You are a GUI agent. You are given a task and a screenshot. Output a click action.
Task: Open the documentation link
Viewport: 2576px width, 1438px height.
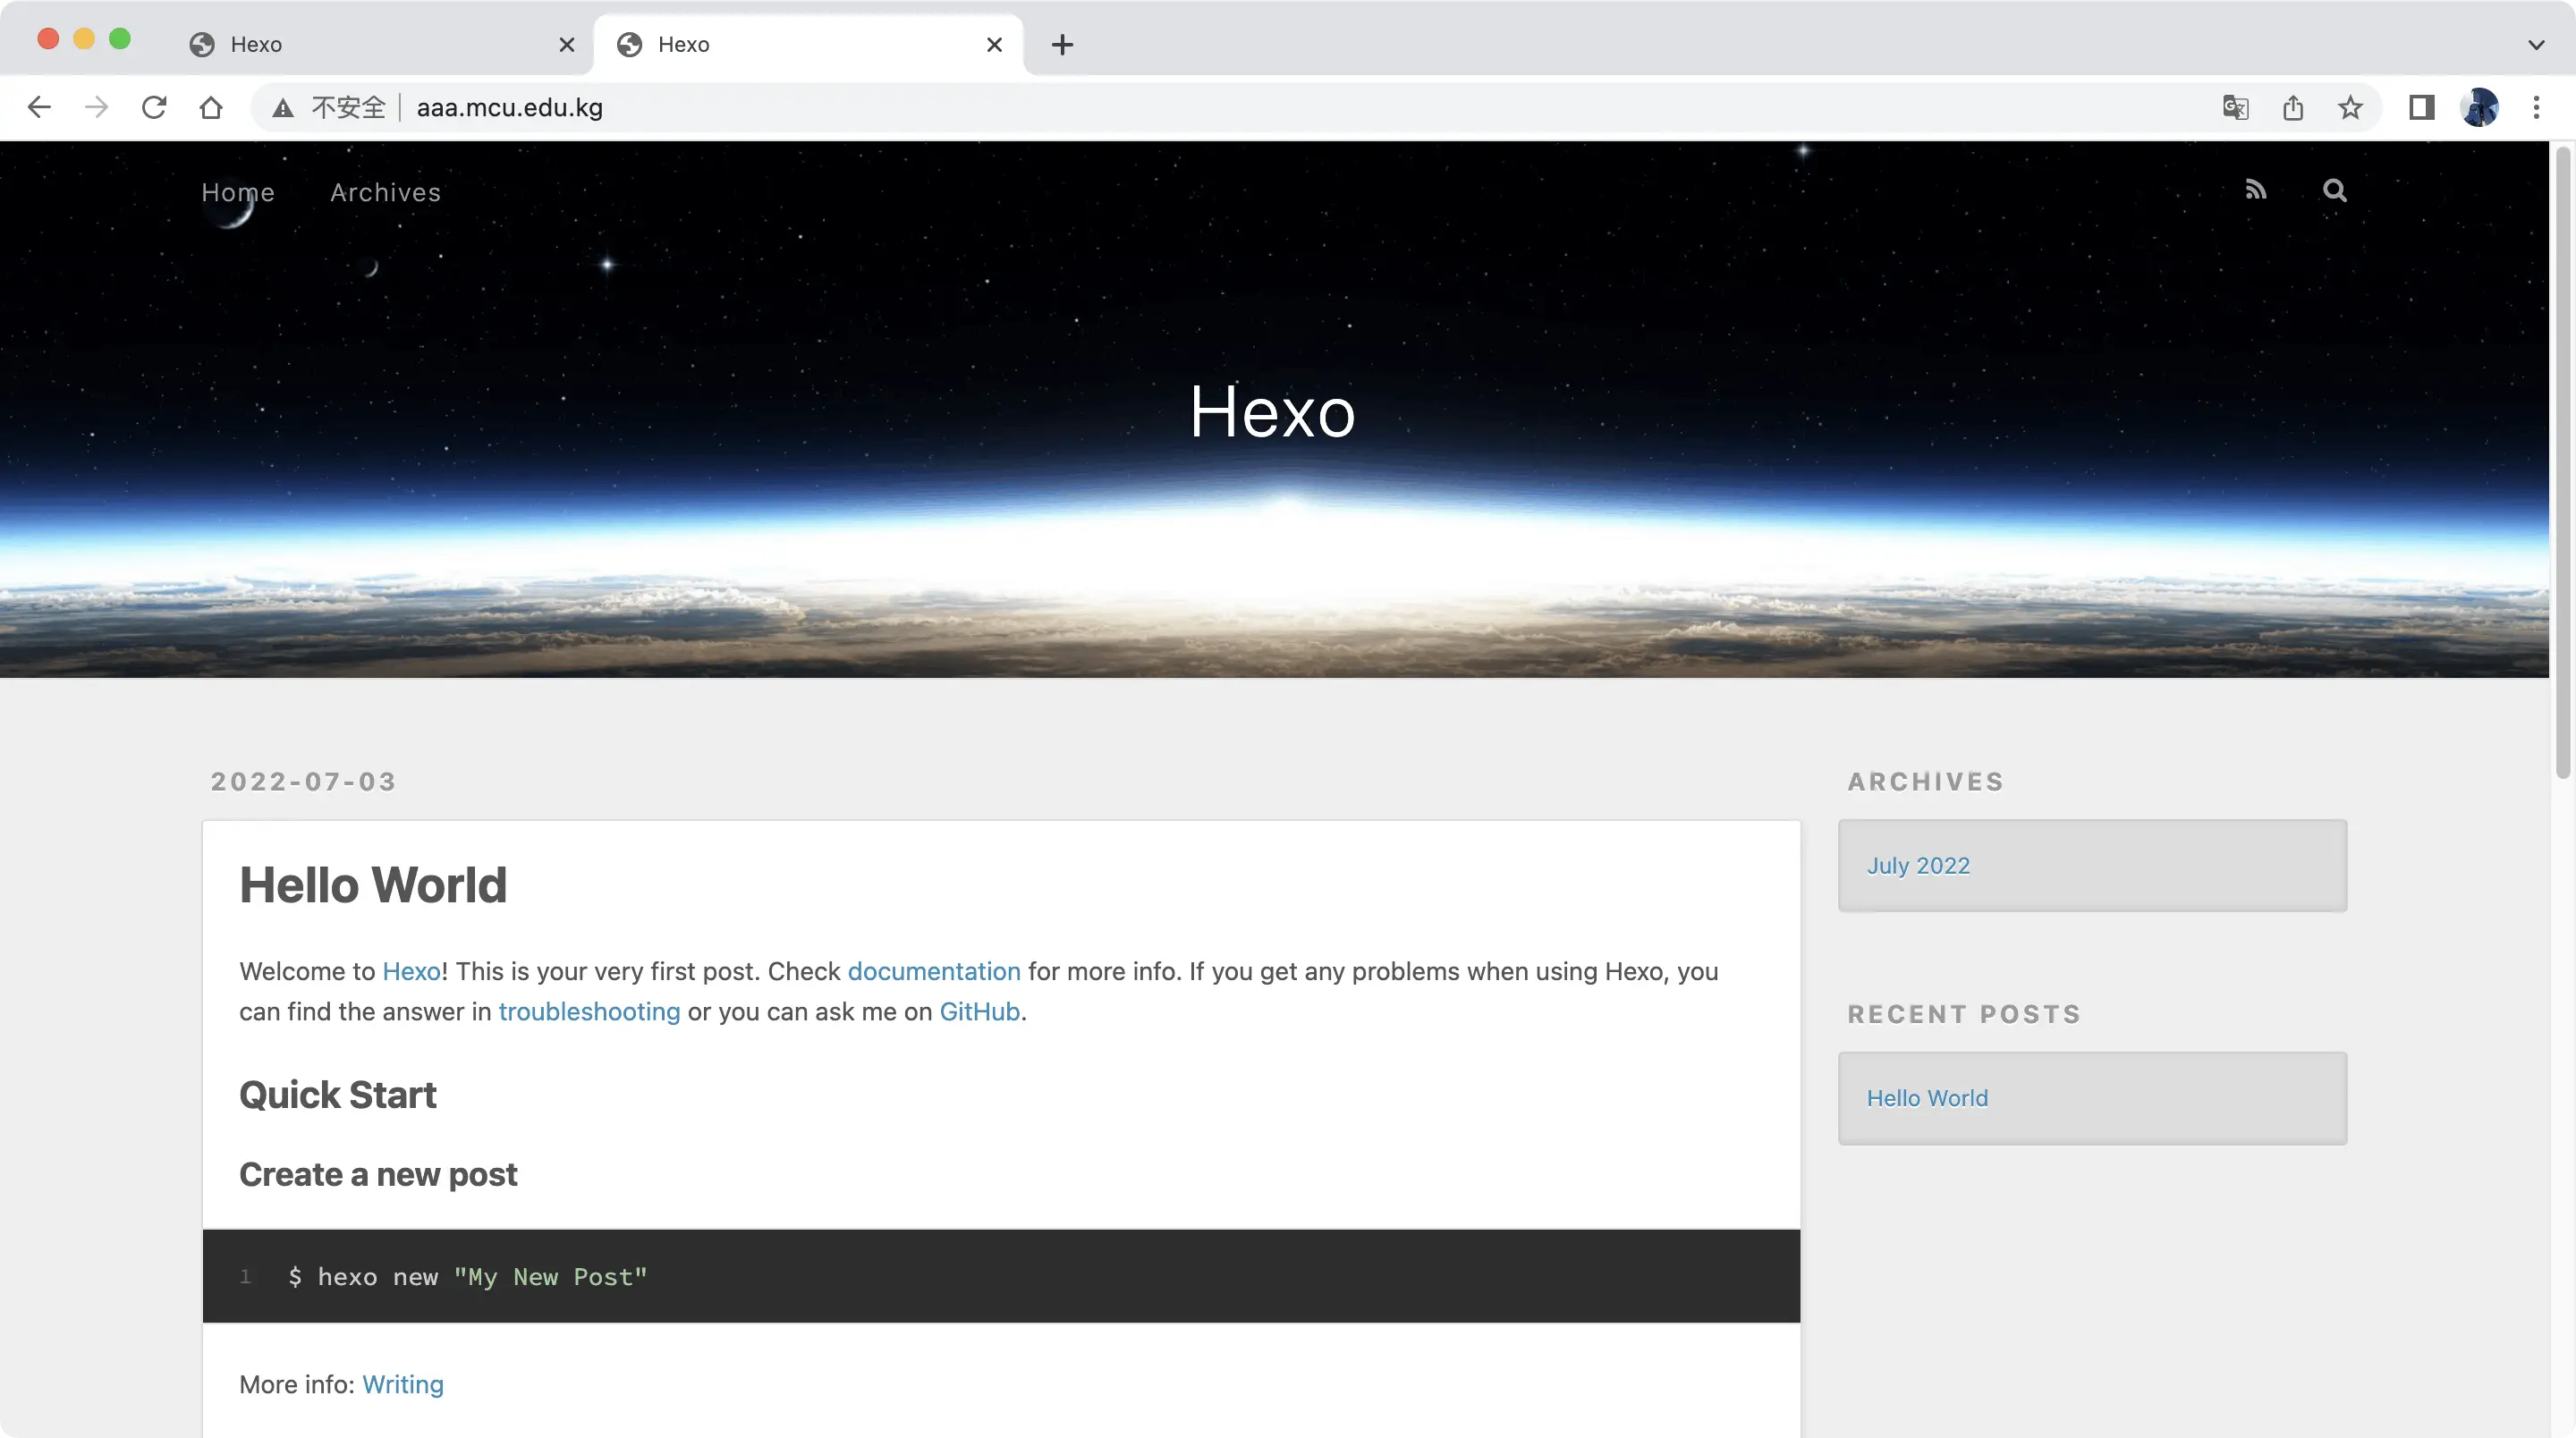coord(934,972)
